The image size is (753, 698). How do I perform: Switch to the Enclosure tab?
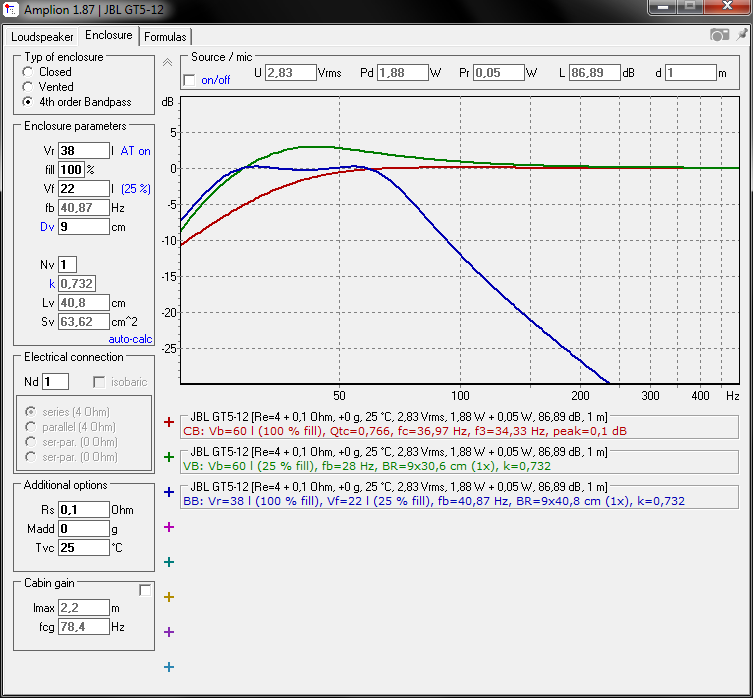[x=109, y=35]
